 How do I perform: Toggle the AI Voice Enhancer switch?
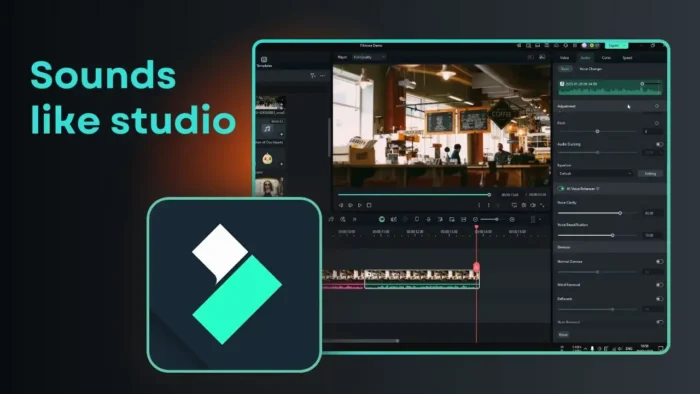tap(561, 189)
